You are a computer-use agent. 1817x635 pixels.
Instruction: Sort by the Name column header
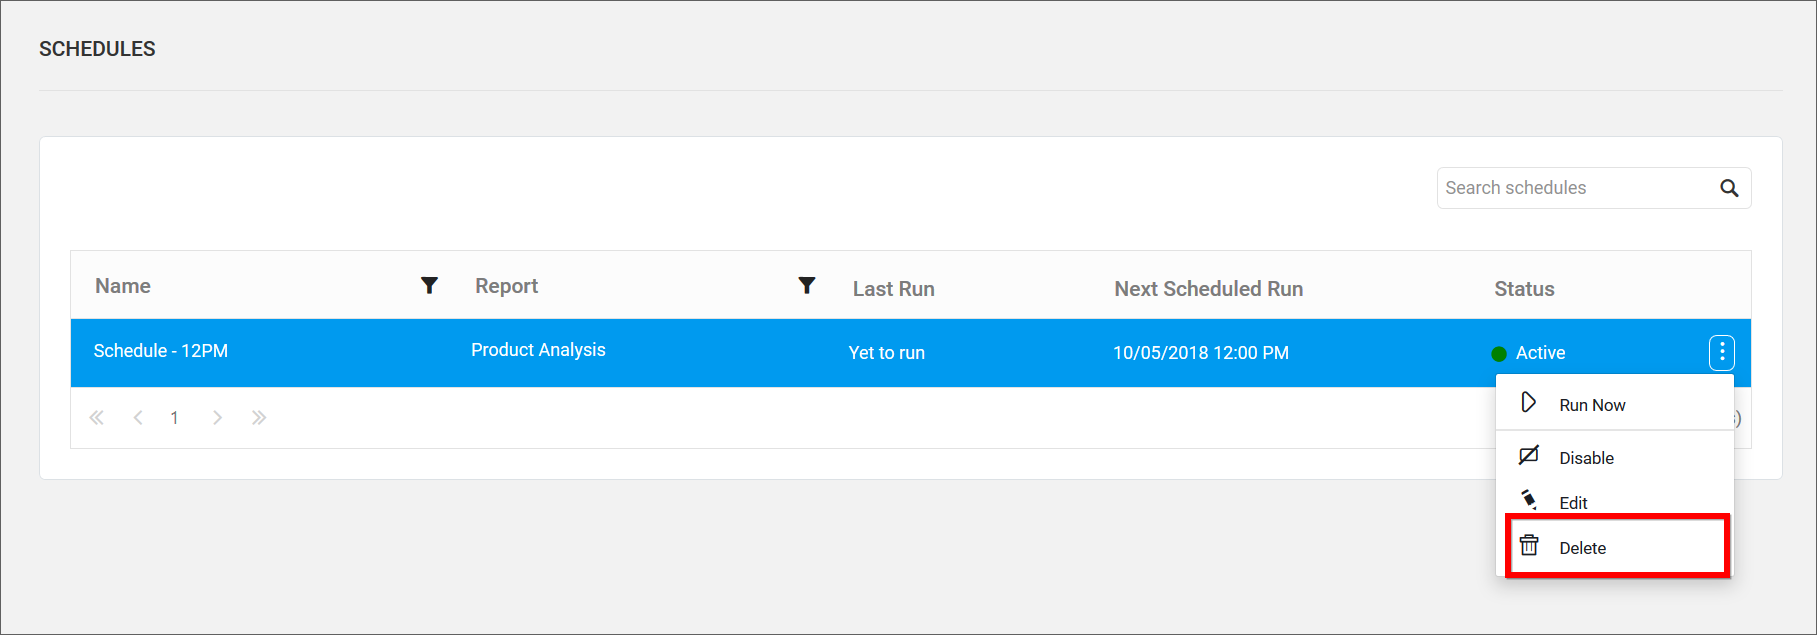[123, 286]
